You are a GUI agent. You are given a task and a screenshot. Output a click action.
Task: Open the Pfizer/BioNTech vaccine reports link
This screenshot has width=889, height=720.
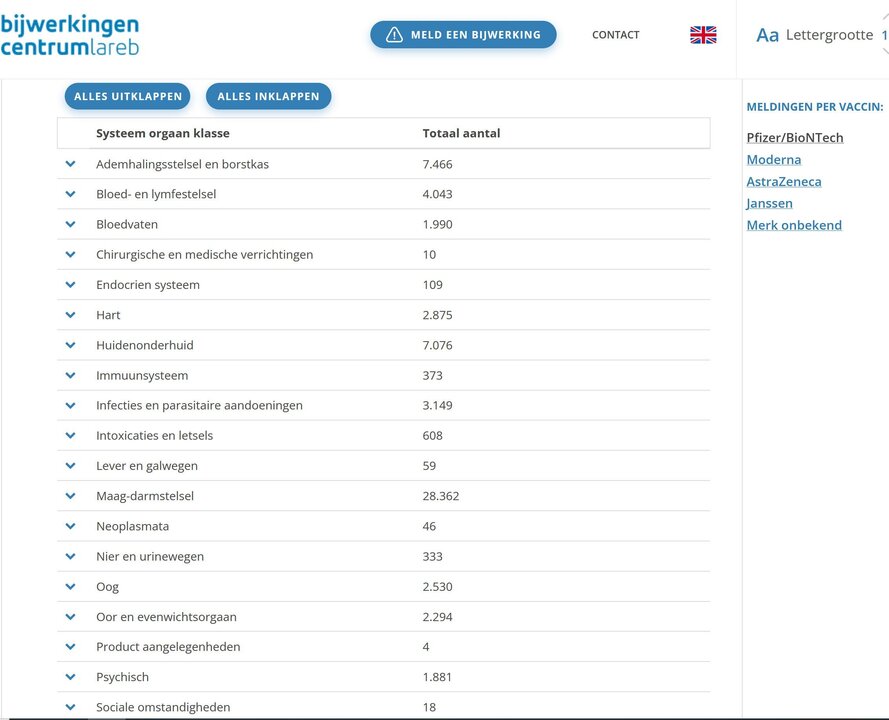click(x=794, y=138)
